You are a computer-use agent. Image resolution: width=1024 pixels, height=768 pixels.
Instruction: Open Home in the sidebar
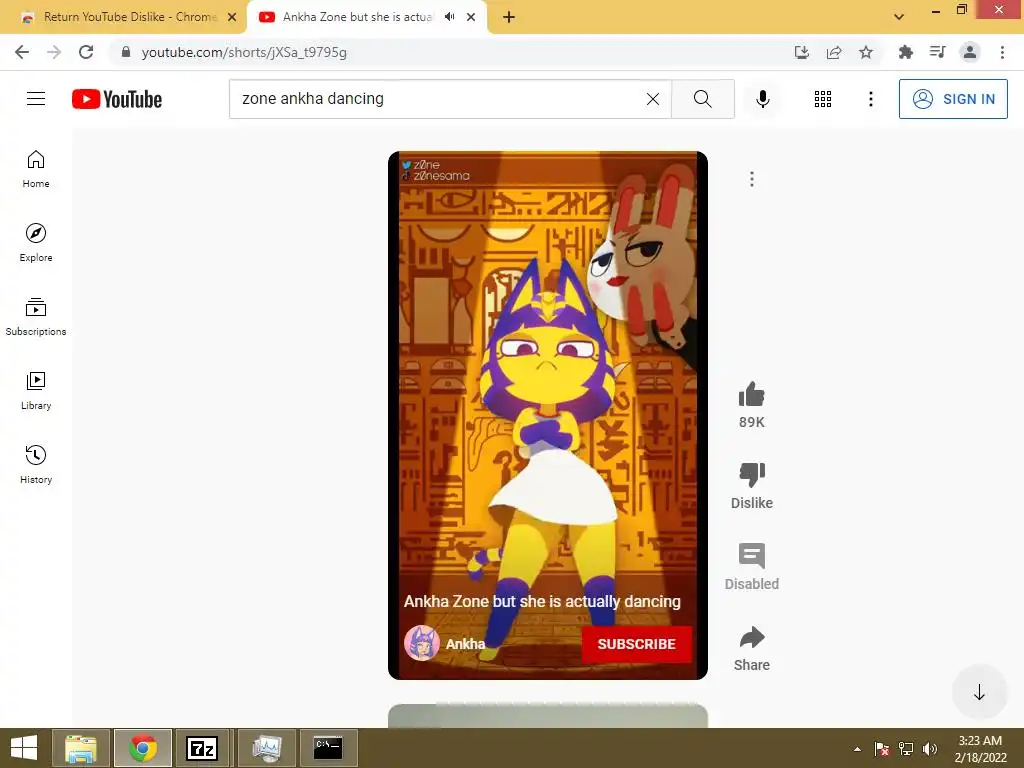[x=36, y=169]
